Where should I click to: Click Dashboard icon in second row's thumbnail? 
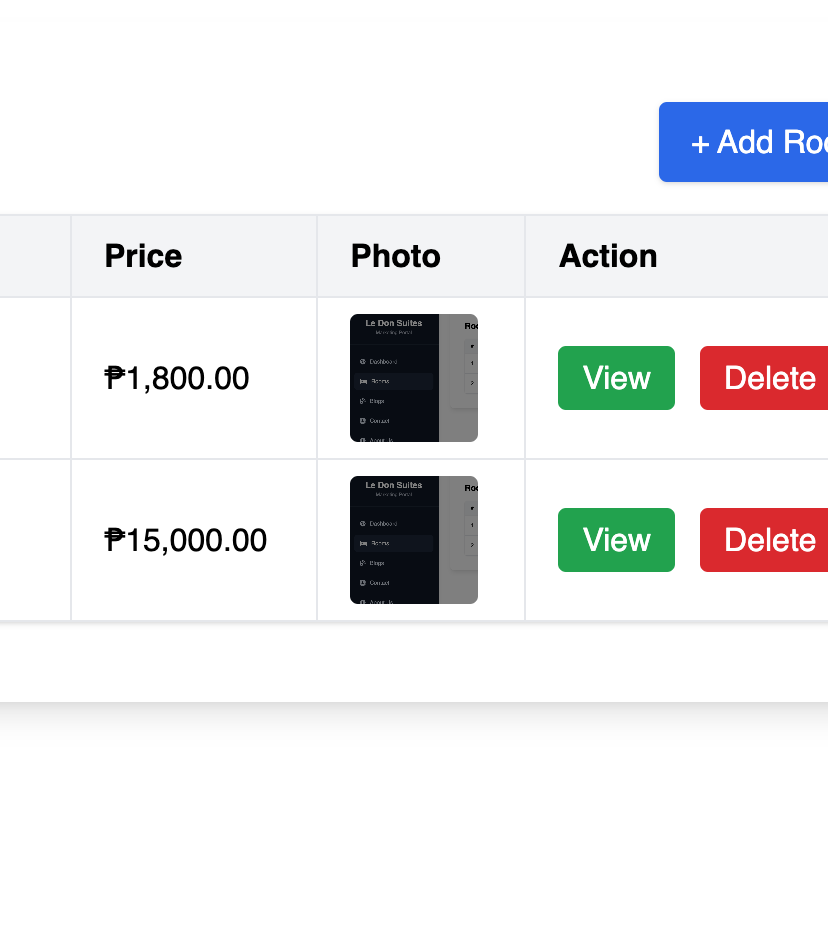tap(362, 523)
